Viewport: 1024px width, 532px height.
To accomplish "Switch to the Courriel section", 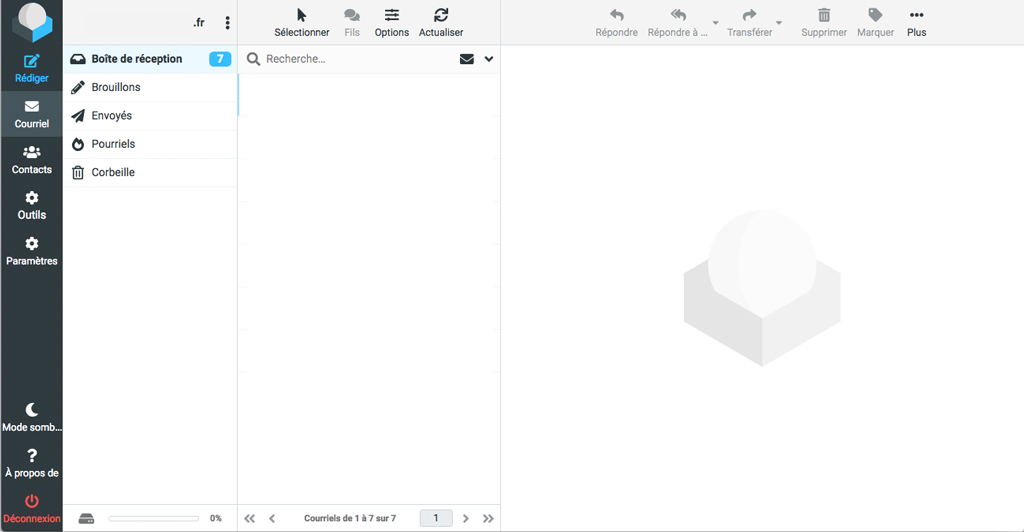I will pos(31,114).
